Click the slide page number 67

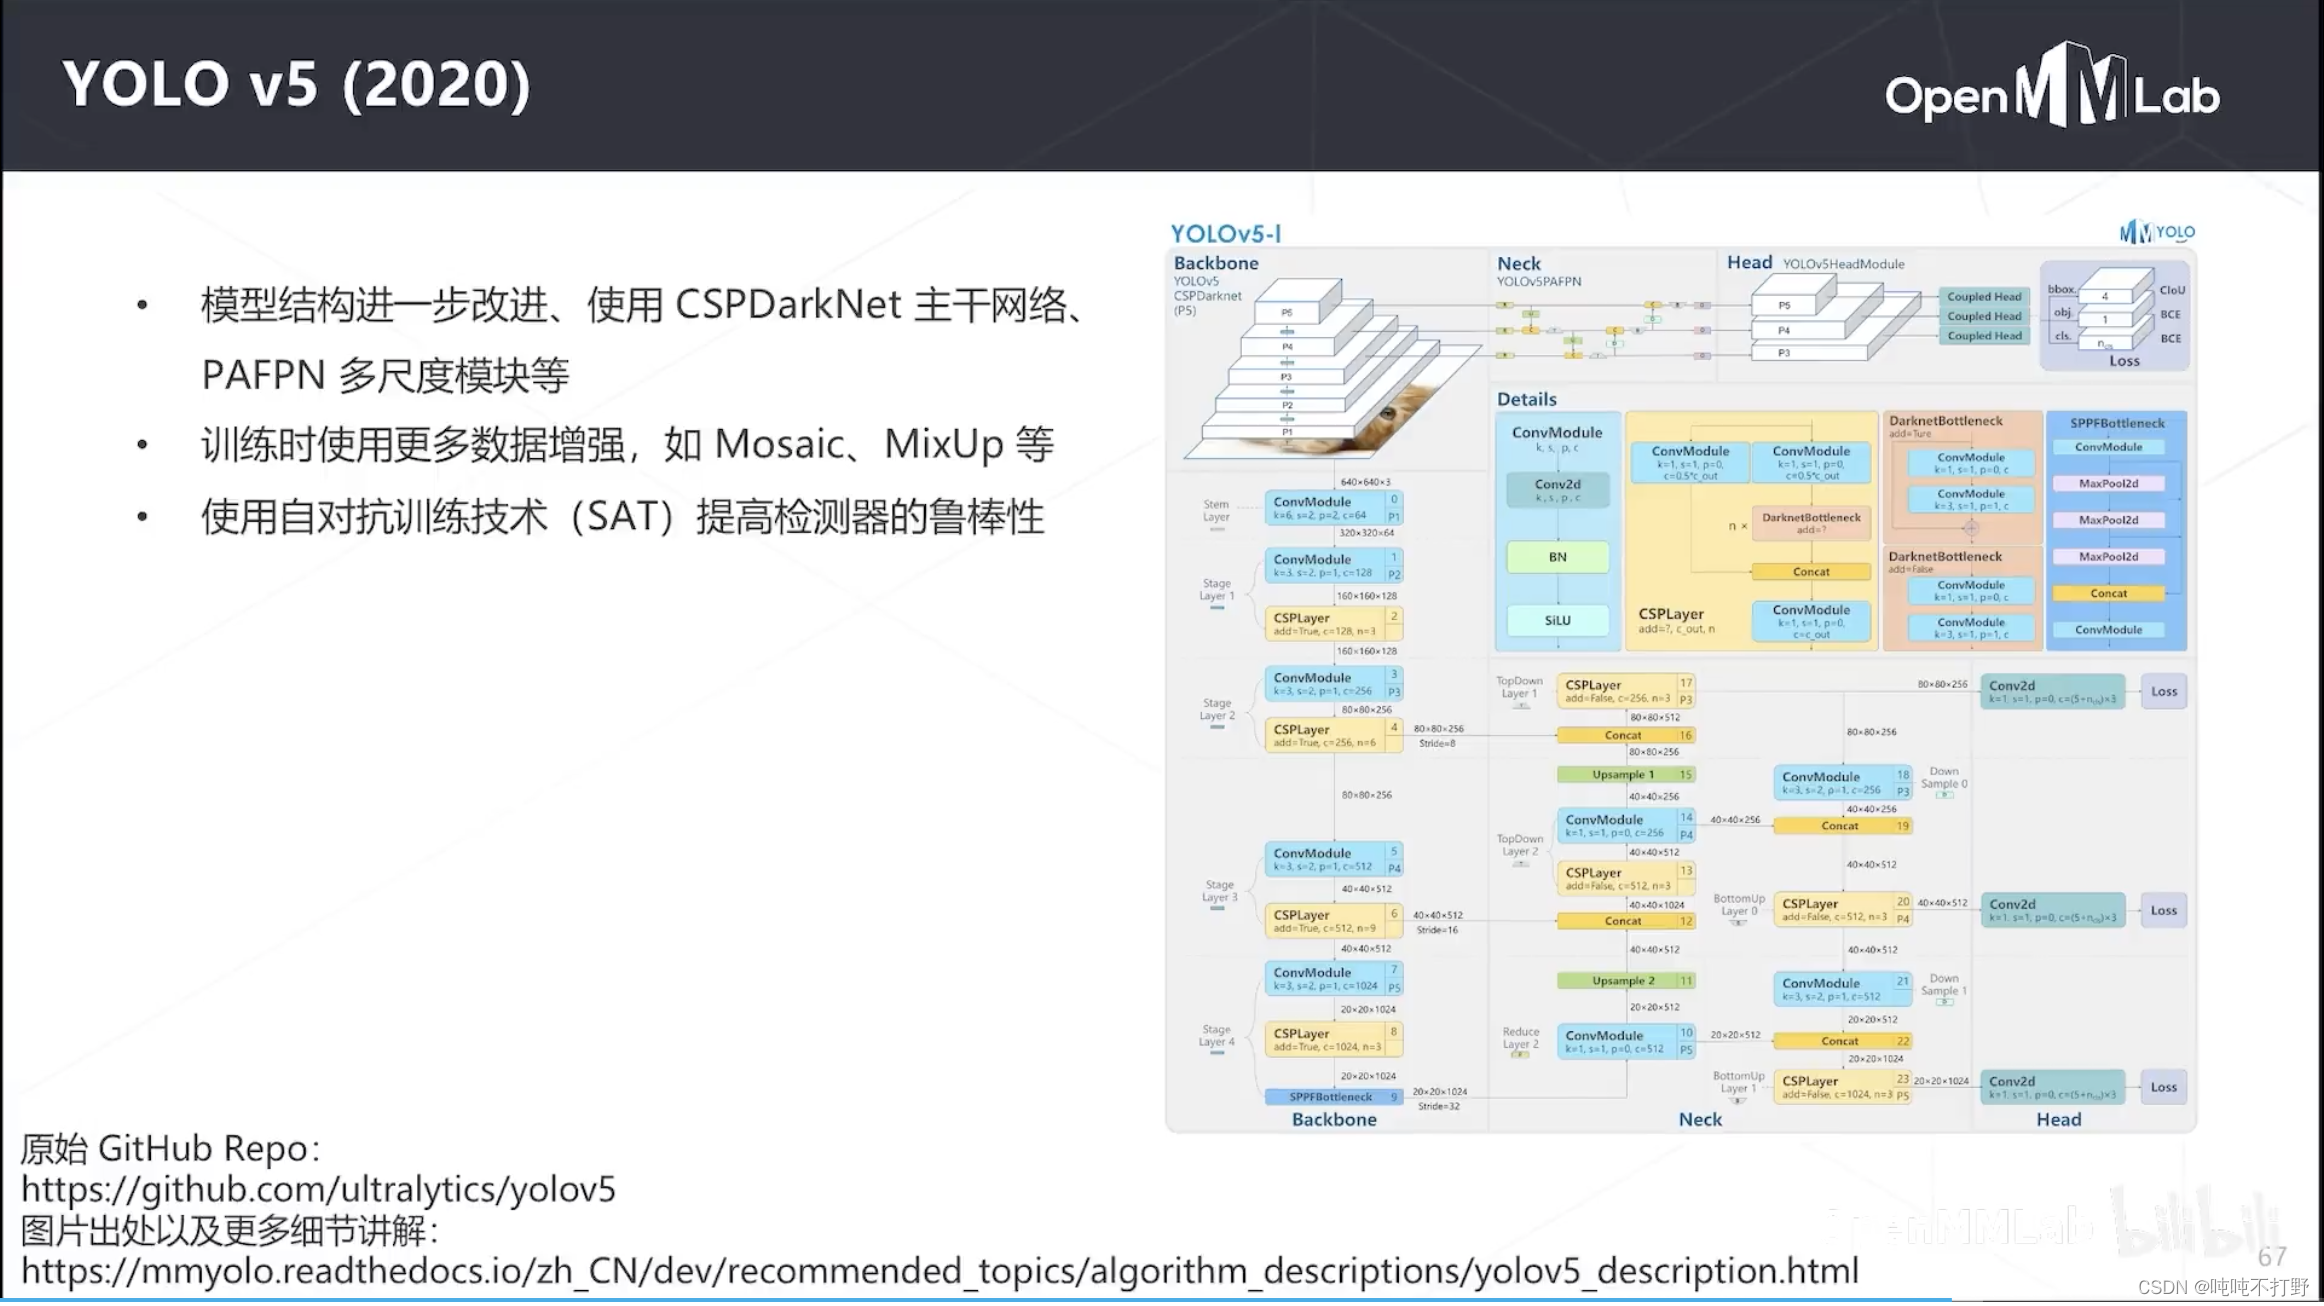pyautogui.click(x=2272, y=1257)
